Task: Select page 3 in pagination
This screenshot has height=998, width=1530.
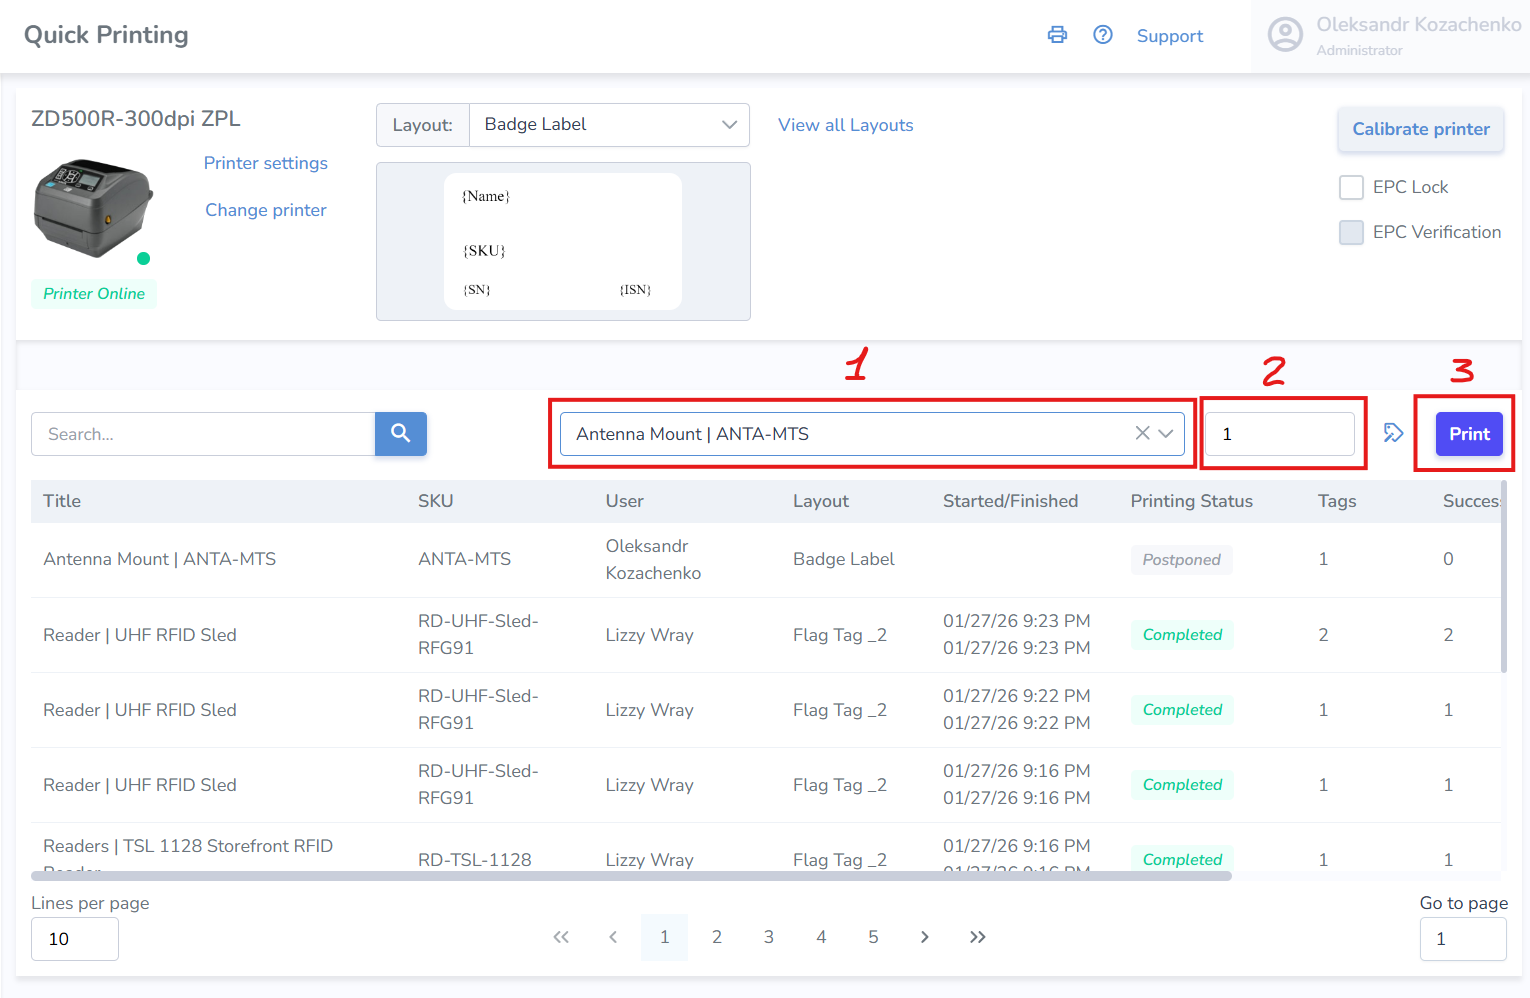Action: (768, 937)
